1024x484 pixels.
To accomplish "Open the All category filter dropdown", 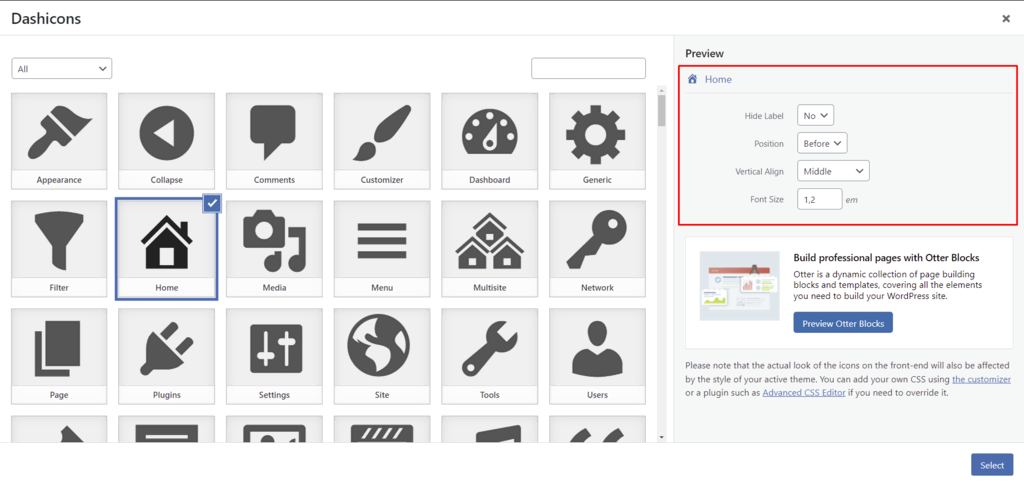I will pyautogui.click(x=62, y=69).
